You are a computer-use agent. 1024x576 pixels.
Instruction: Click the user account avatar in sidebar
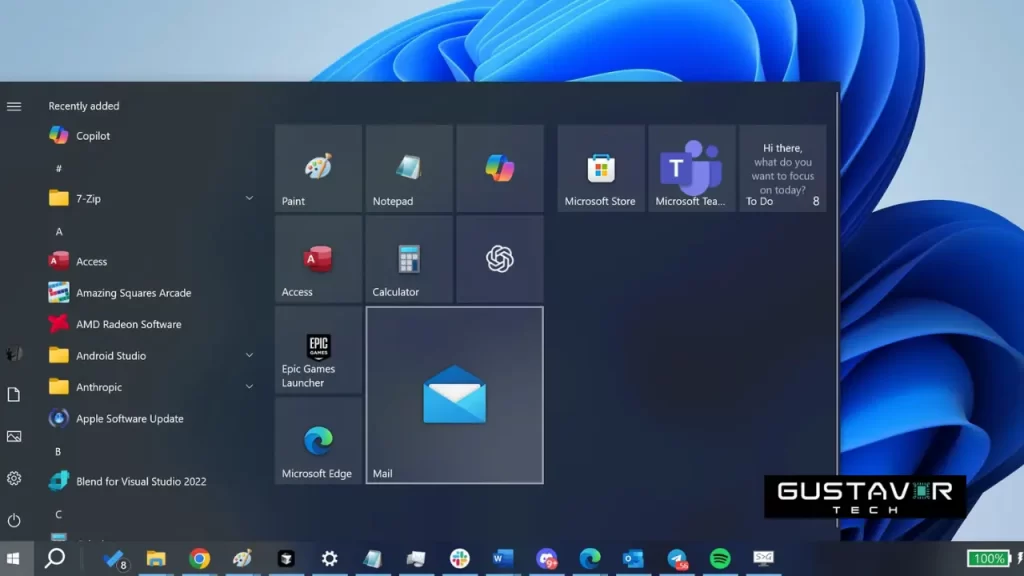pos(14,353)
